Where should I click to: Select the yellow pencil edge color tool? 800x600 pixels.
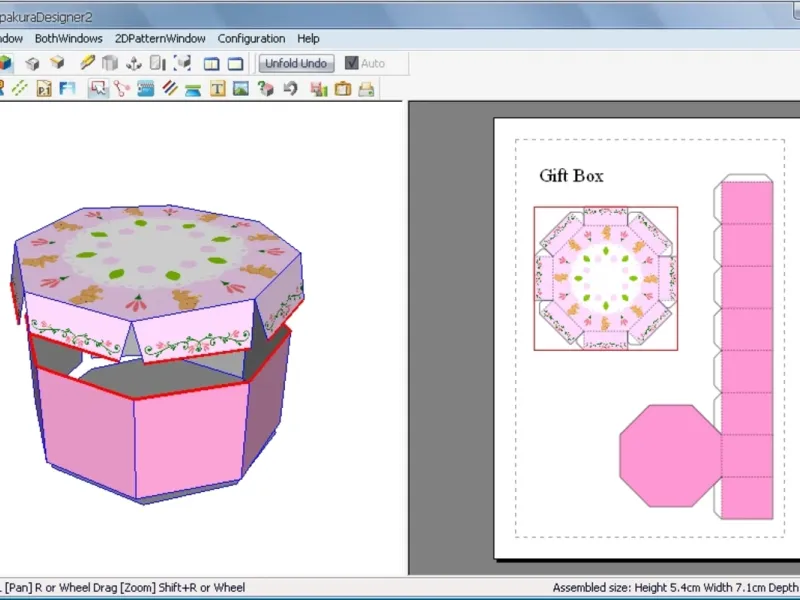[87, 63]
